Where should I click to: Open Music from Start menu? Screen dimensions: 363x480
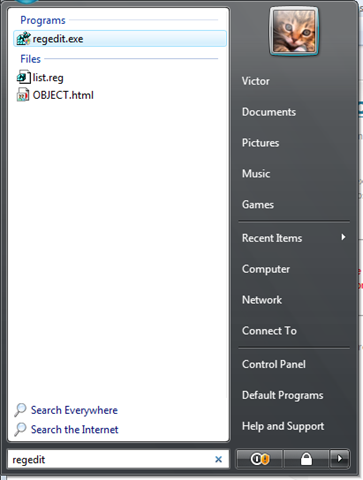(256, 174)
